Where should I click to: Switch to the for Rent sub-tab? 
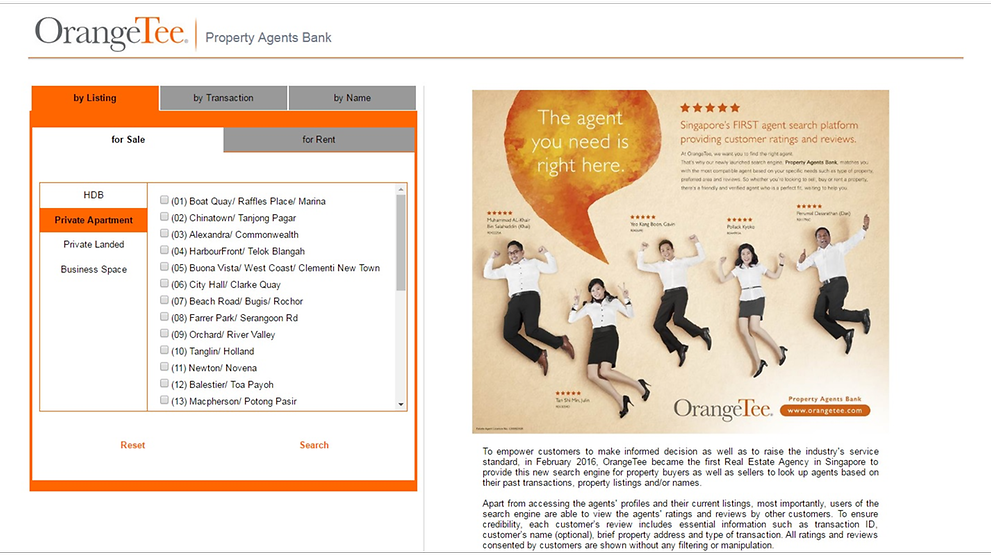[319, 140]
